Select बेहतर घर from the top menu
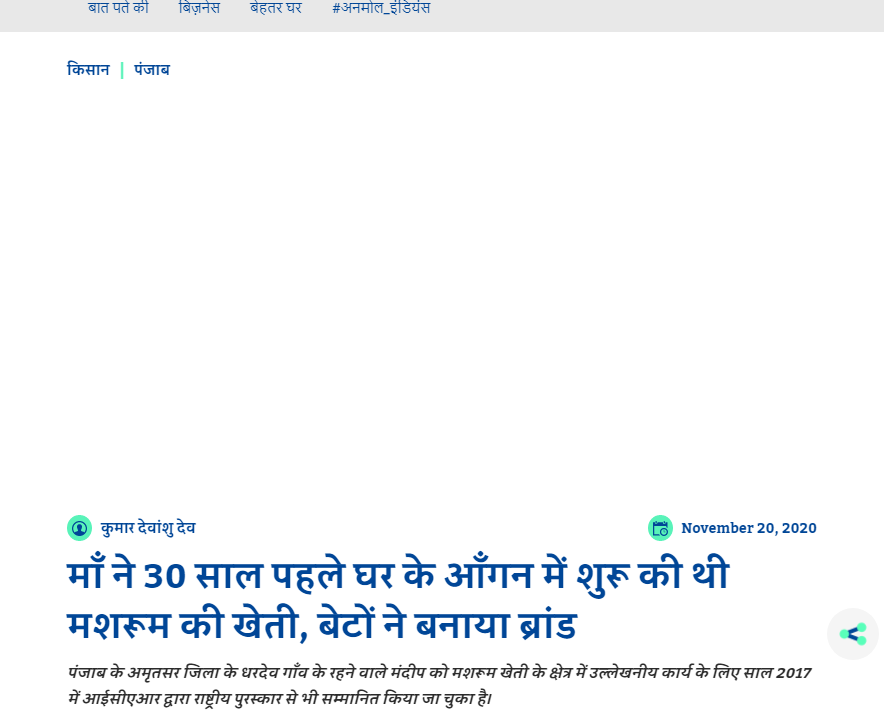The width and height of the screenshot is (884, 720). coord(276,8)
